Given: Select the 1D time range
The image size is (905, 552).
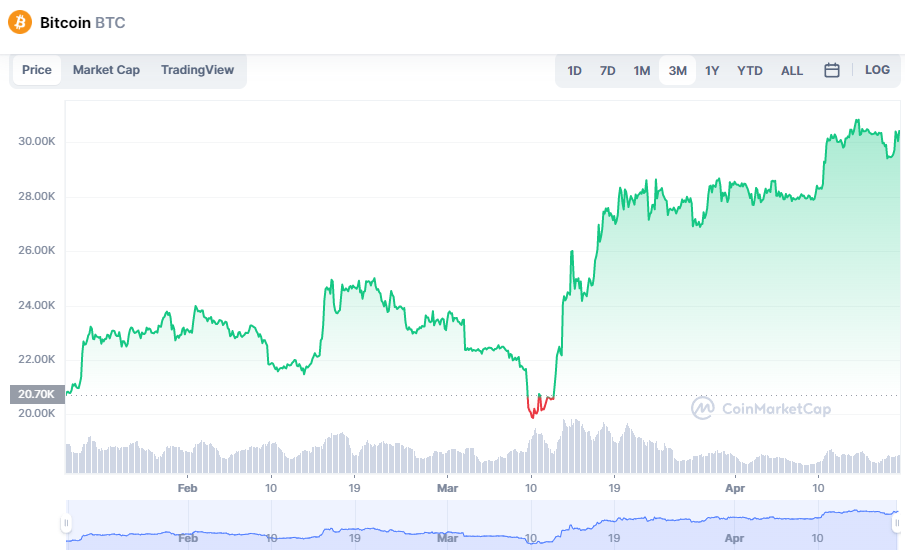Looking at the screenshot, I should (574, 70).
